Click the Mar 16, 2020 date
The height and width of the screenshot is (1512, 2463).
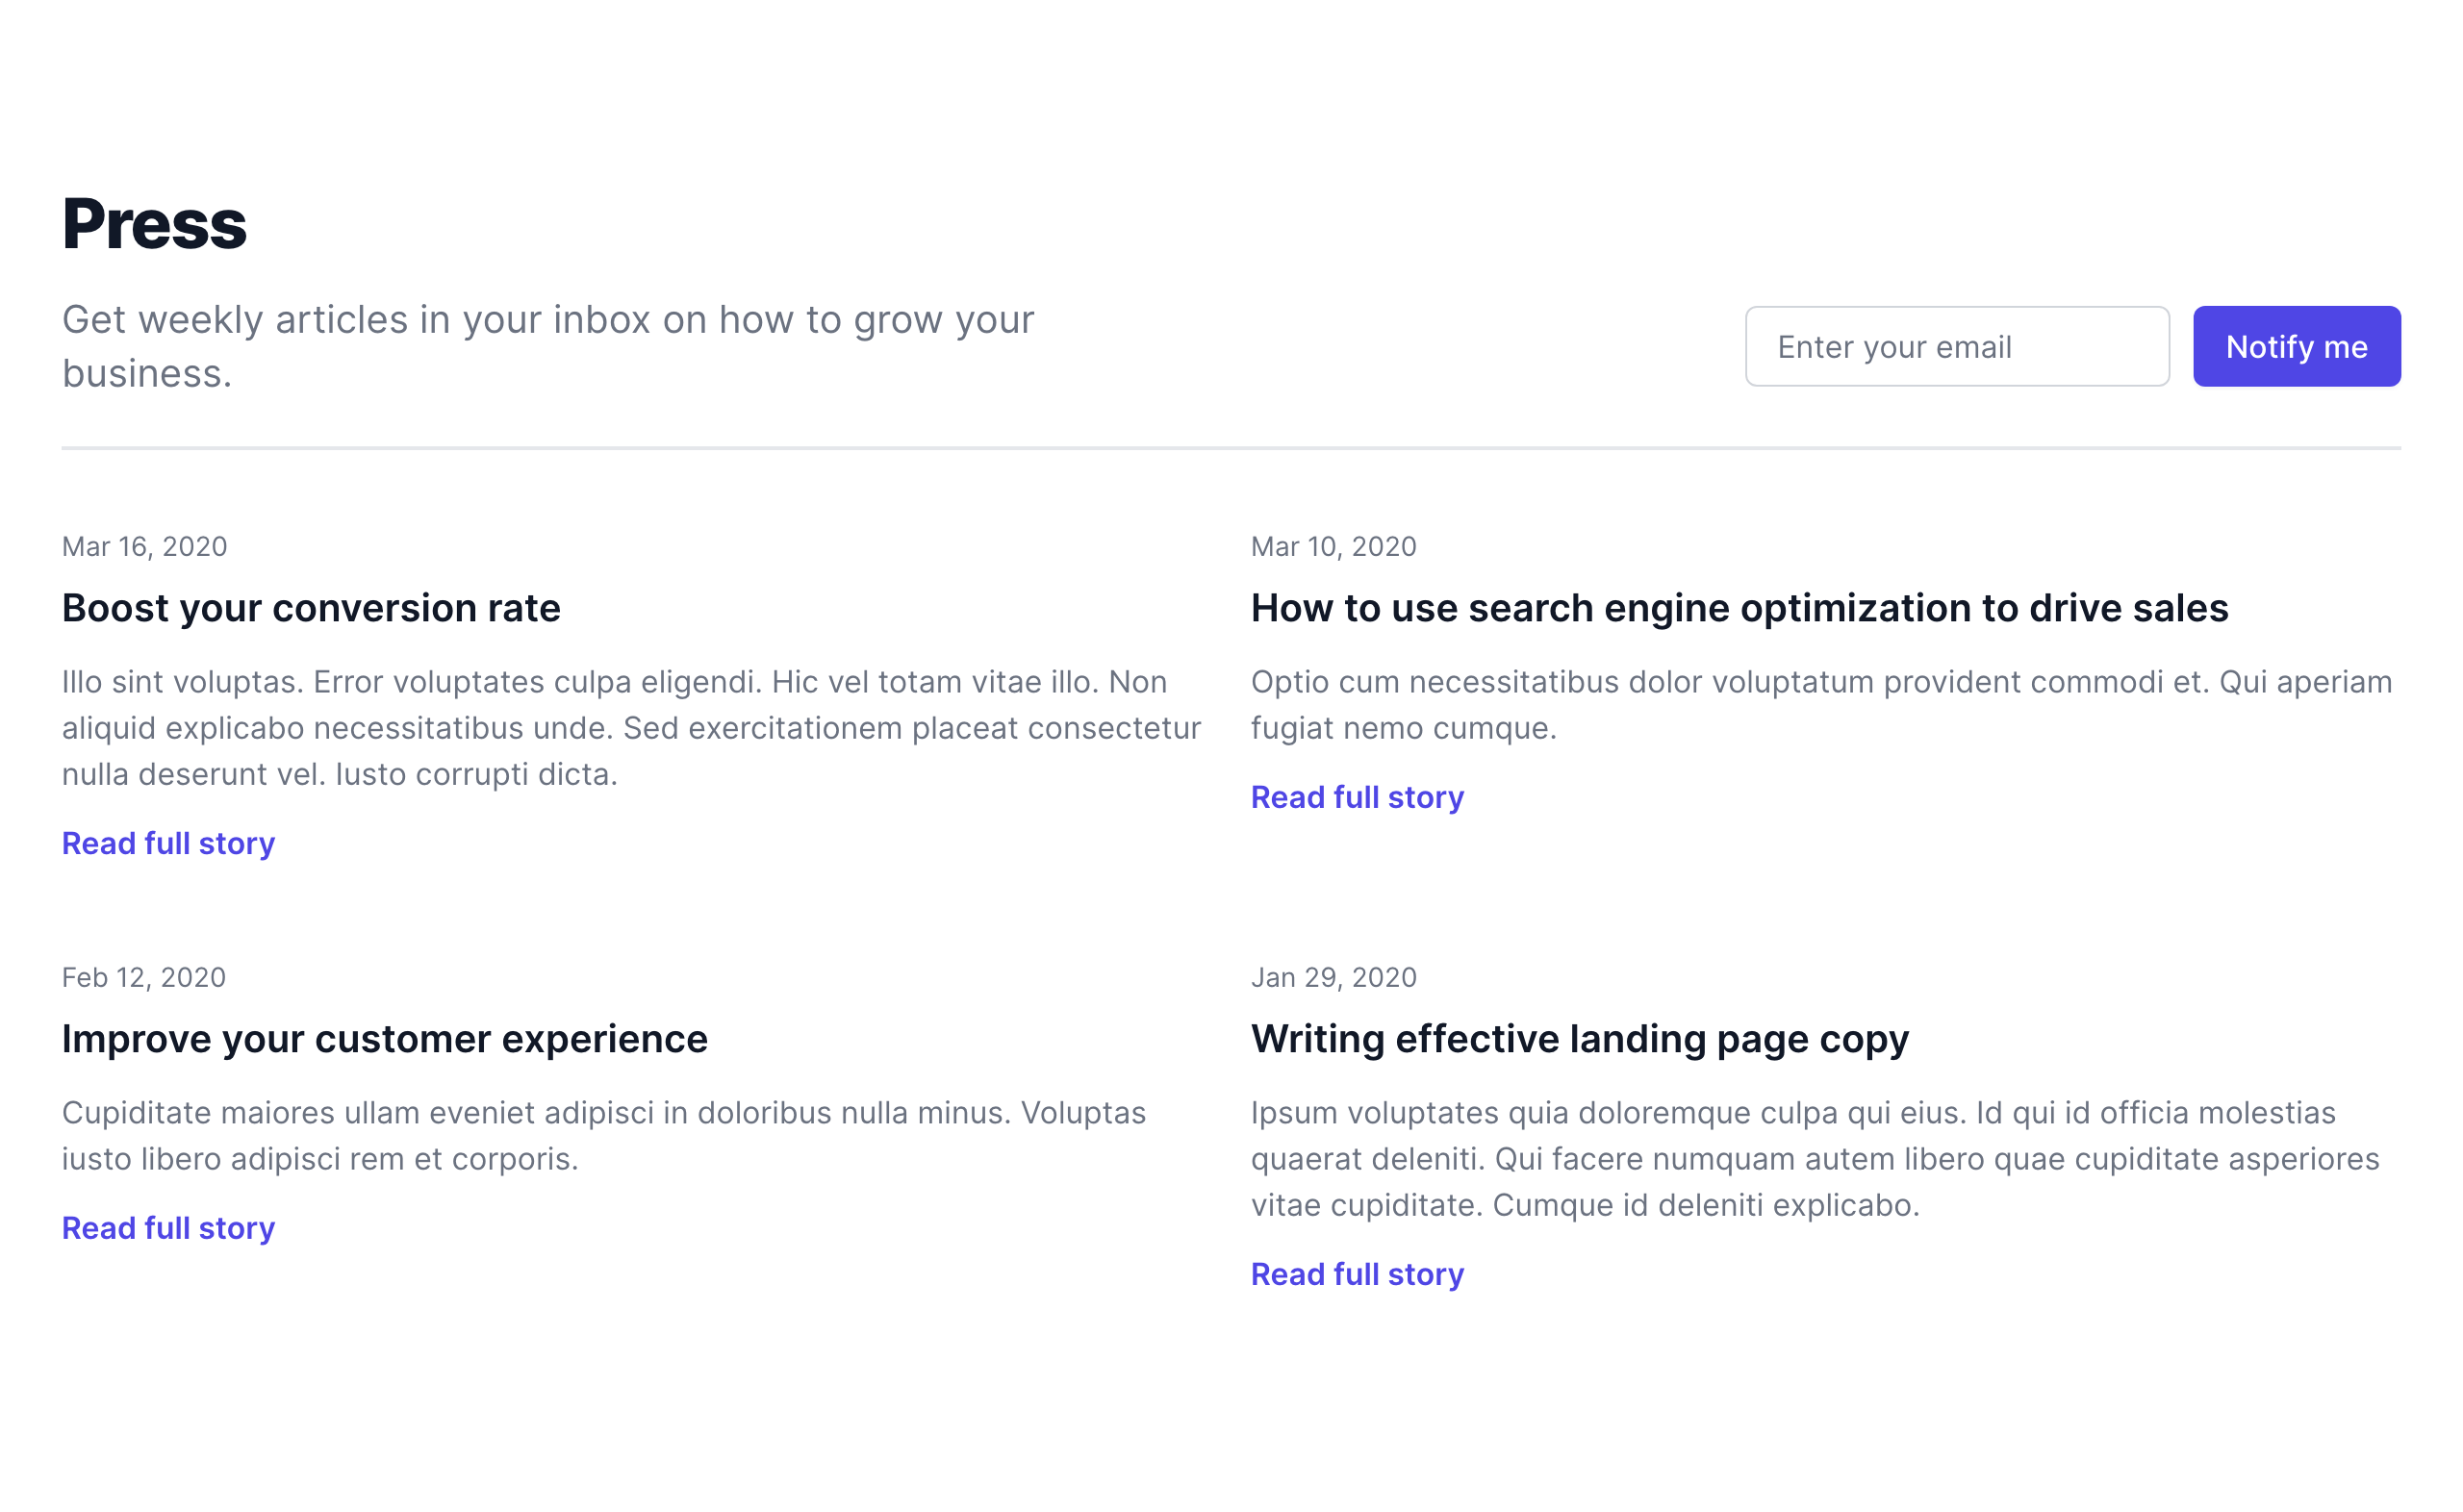click(144, 546)
